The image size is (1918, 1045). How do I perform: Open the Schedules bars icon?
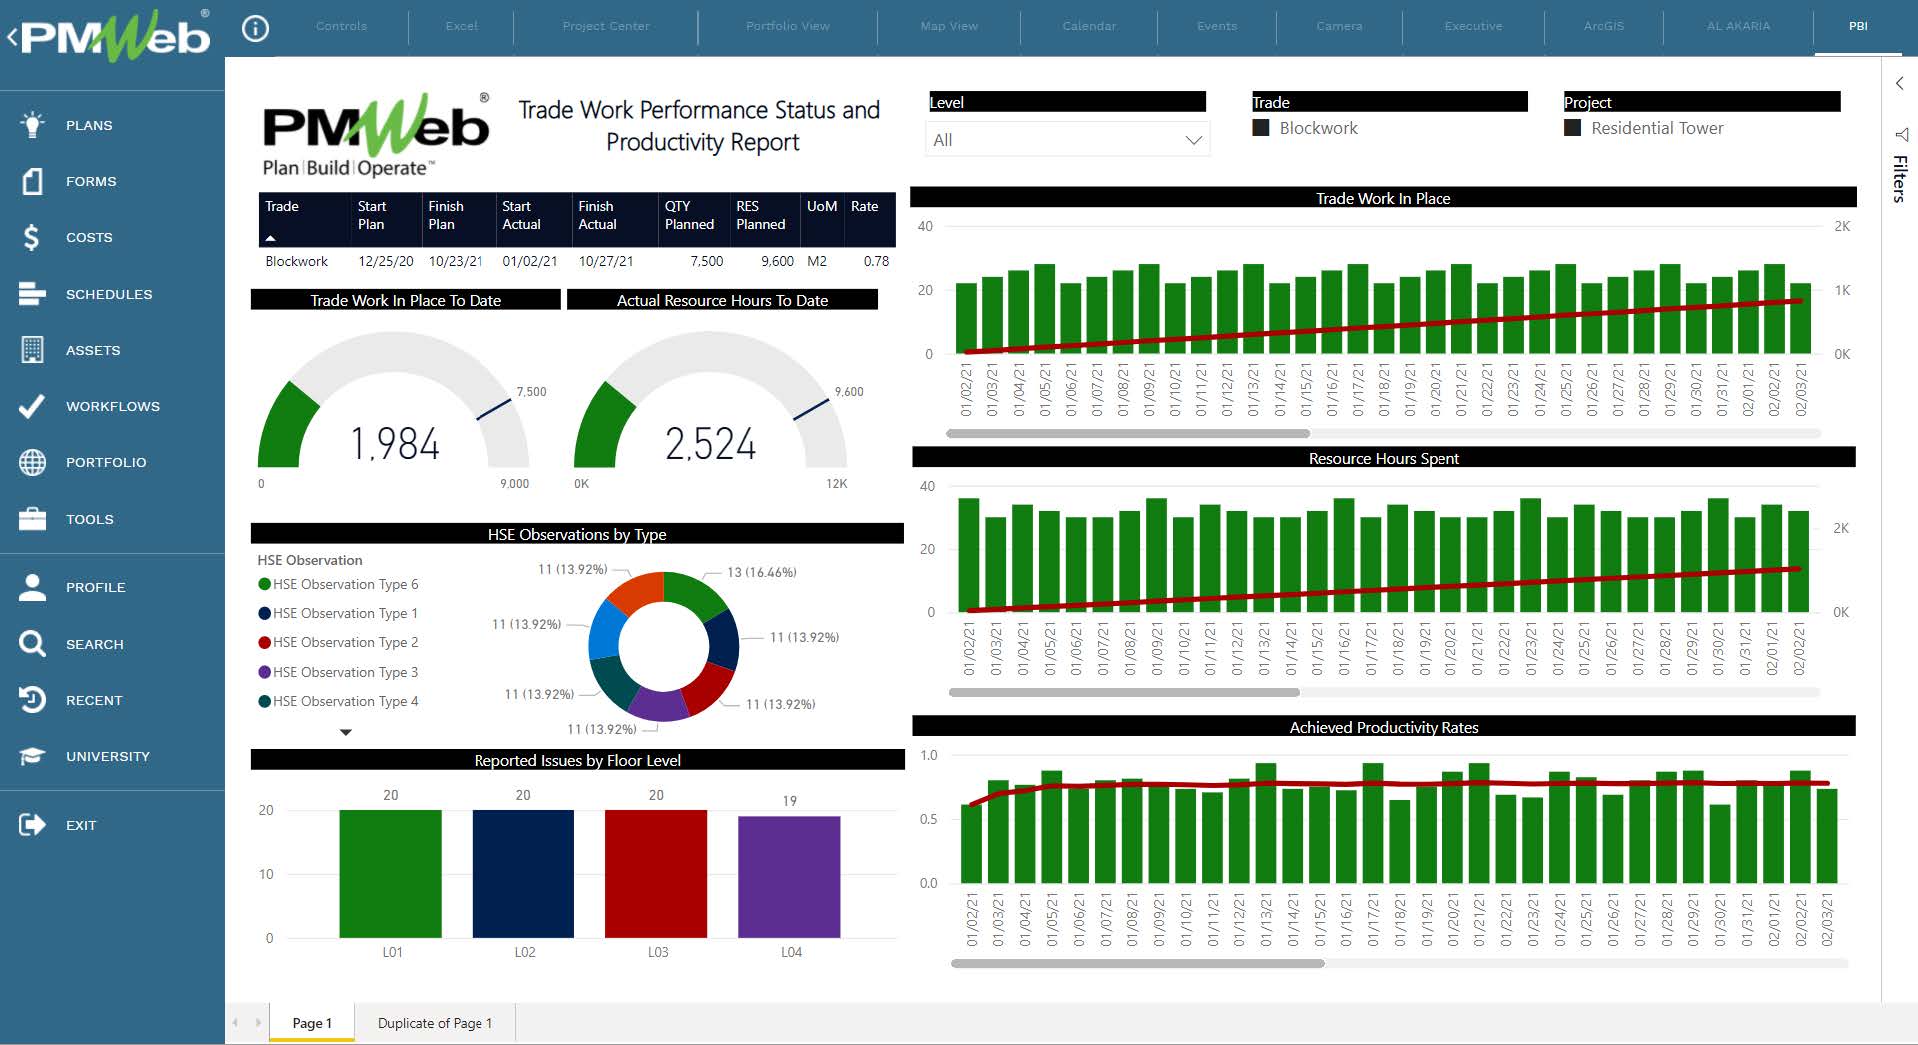(x=32, y=293)
